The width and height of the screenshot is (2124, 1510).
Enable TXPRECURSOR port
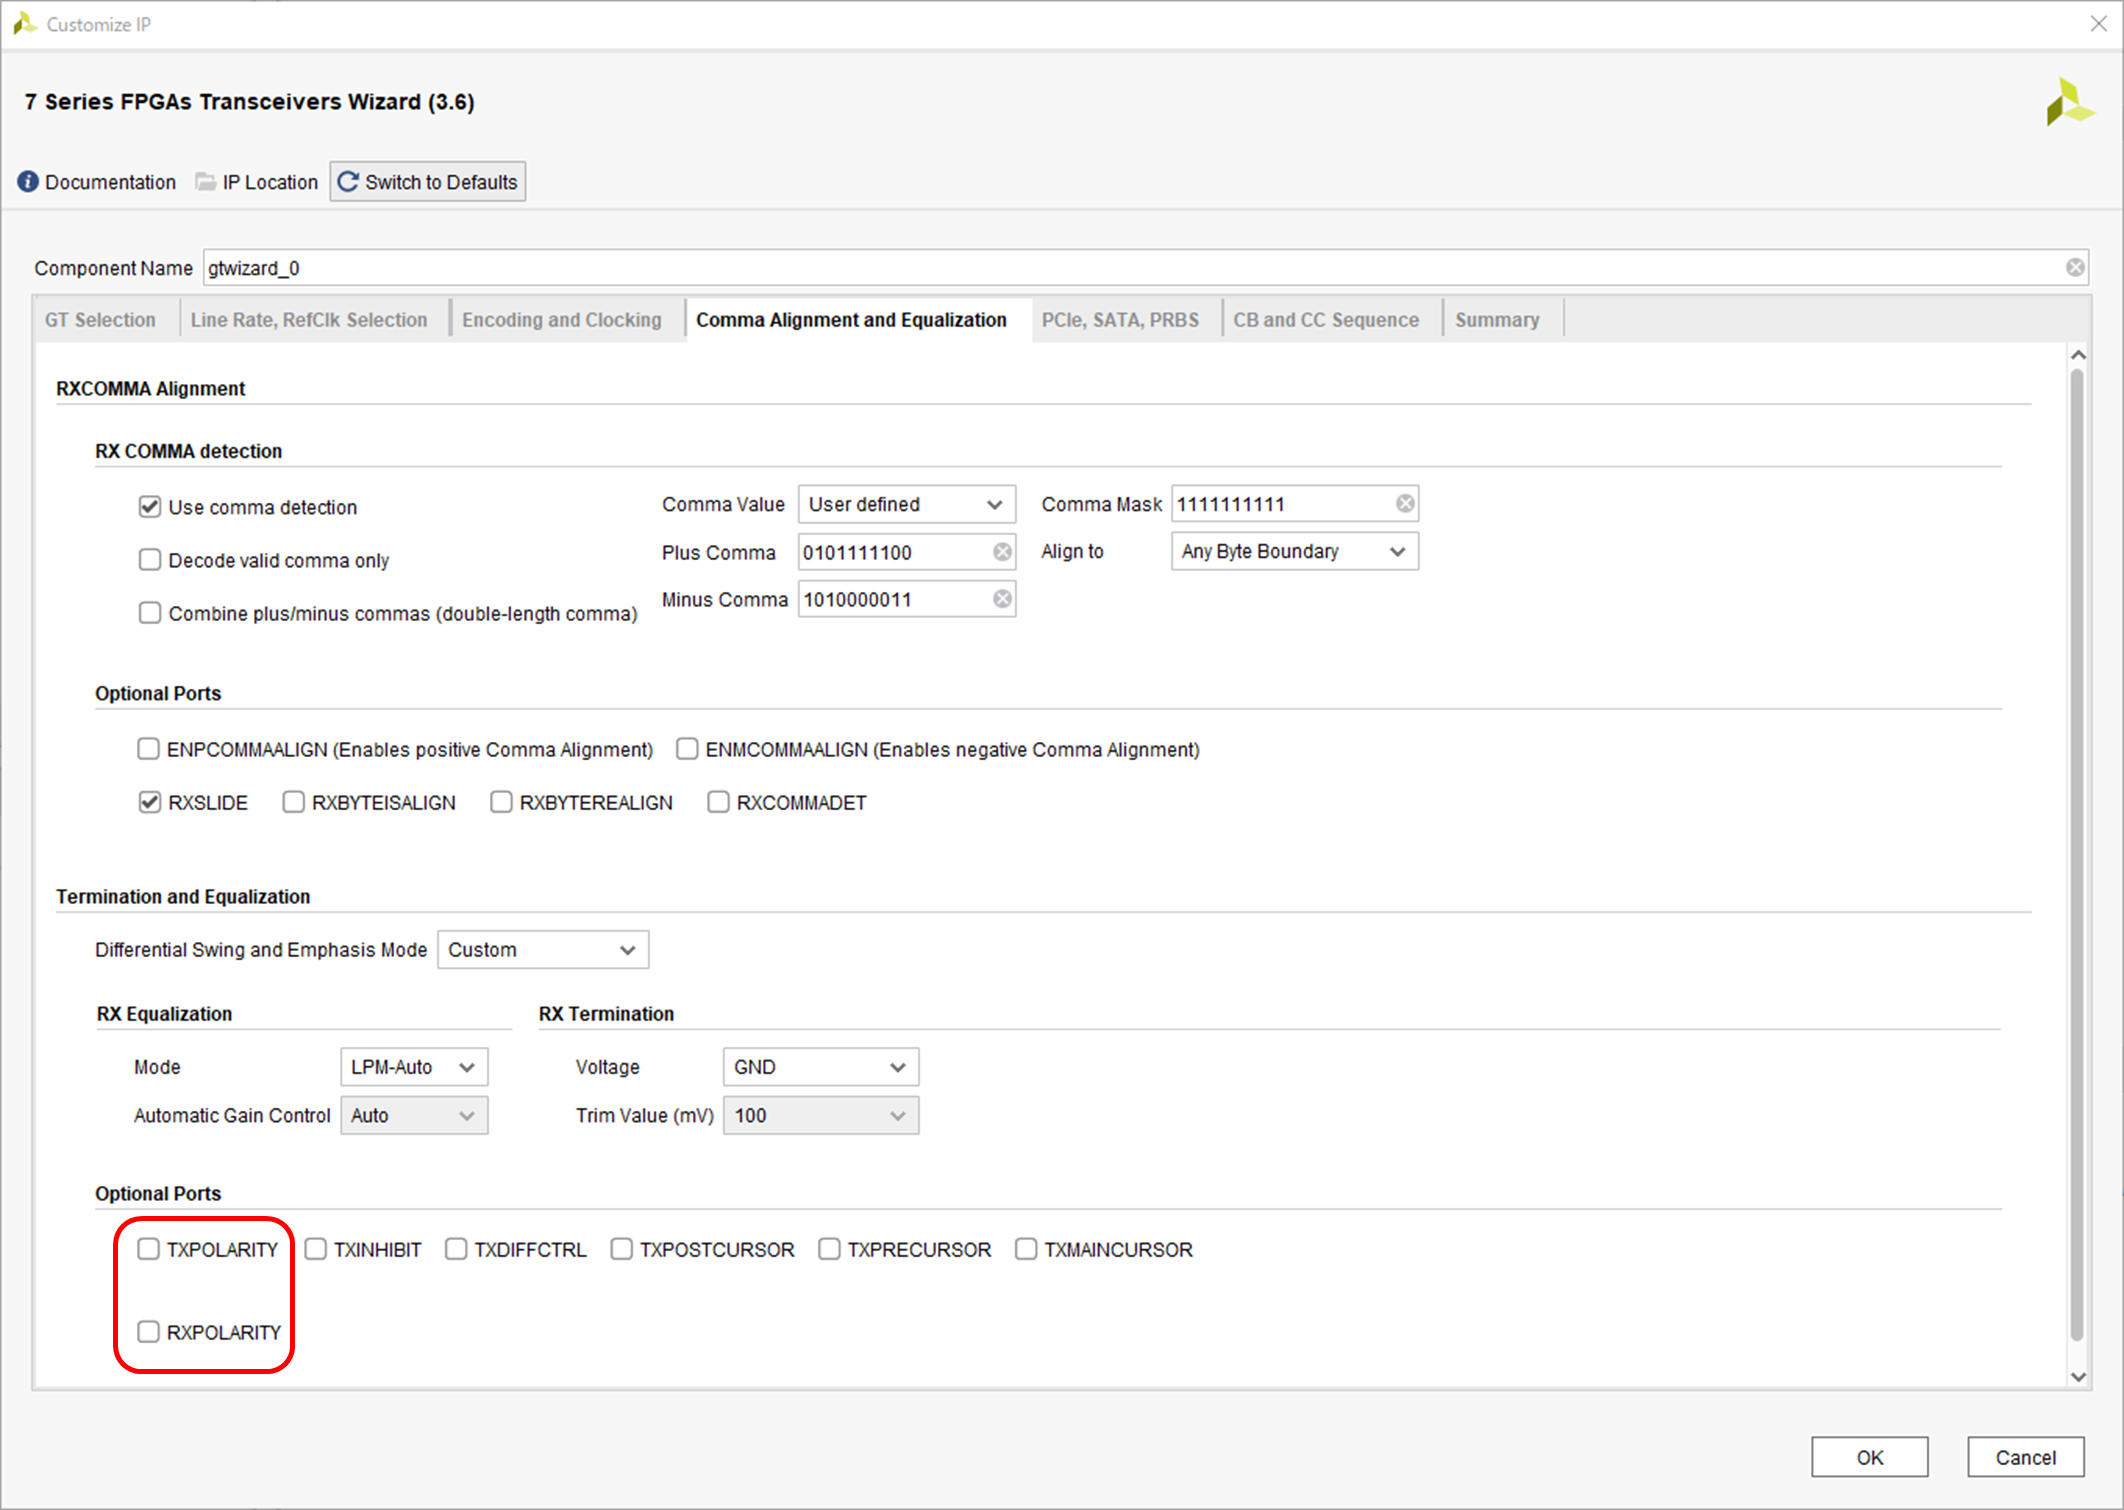(829, 1249)
